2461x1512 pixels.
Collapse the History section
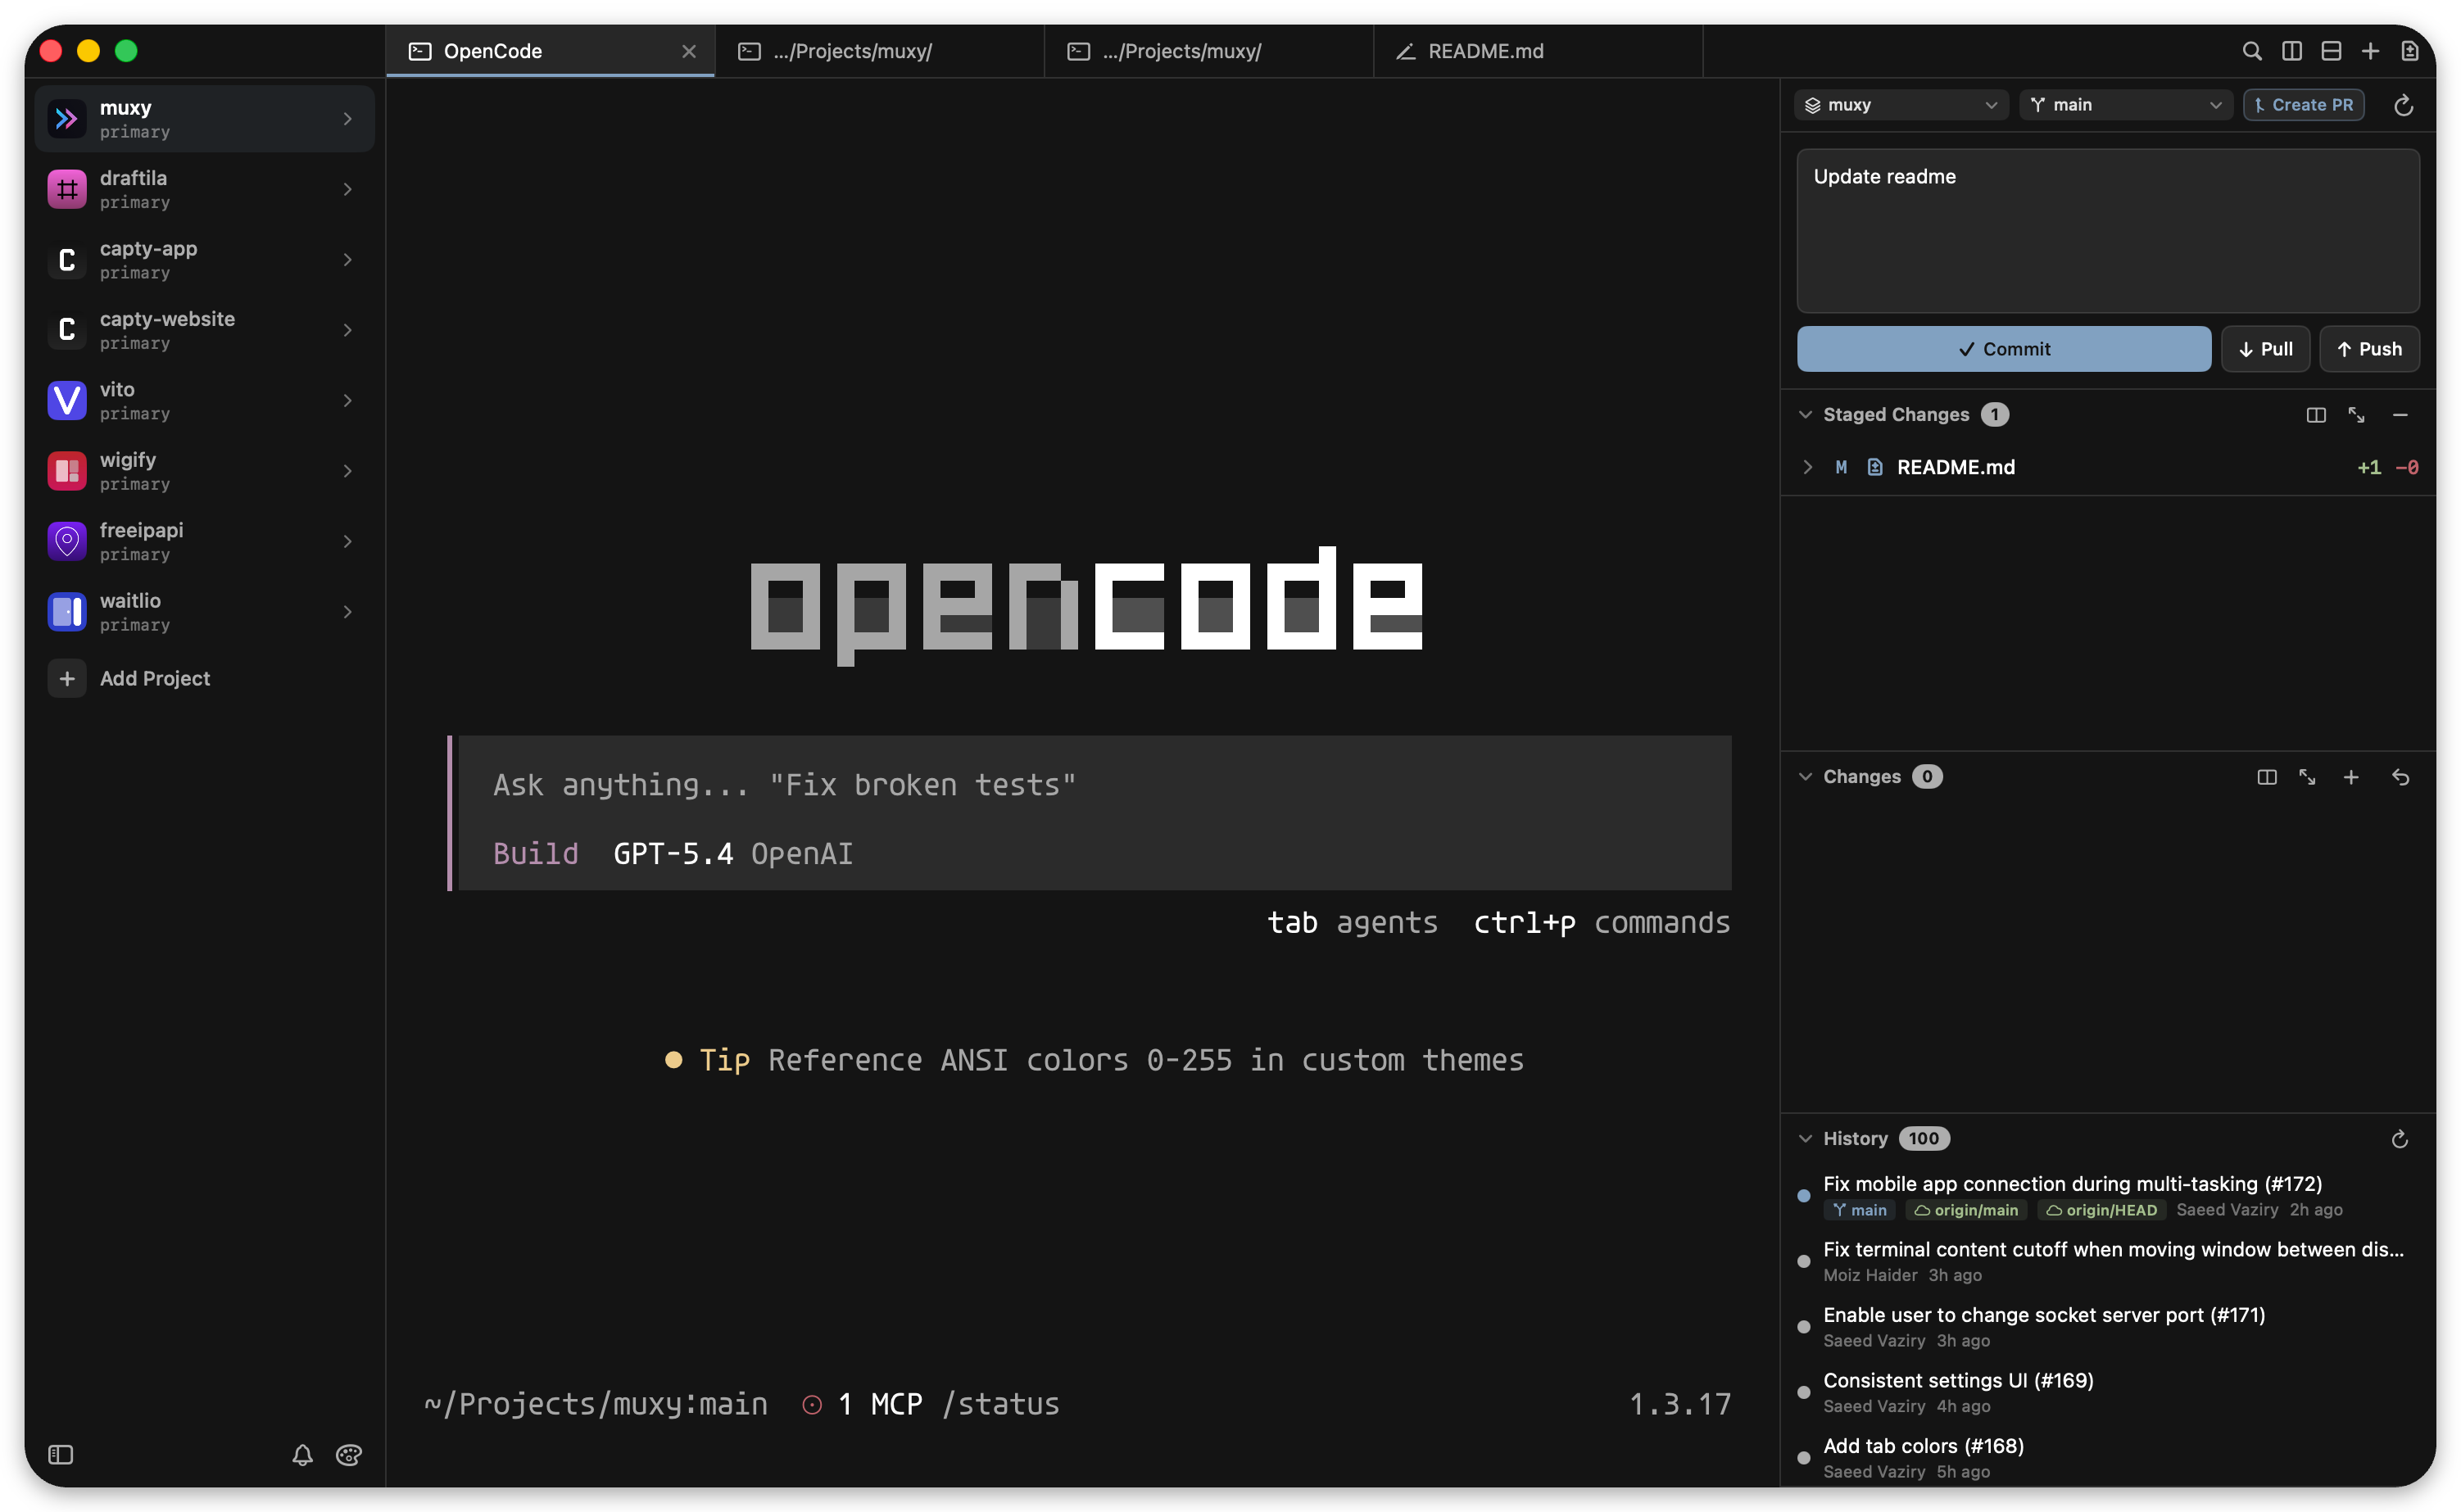point(1805,1139)
